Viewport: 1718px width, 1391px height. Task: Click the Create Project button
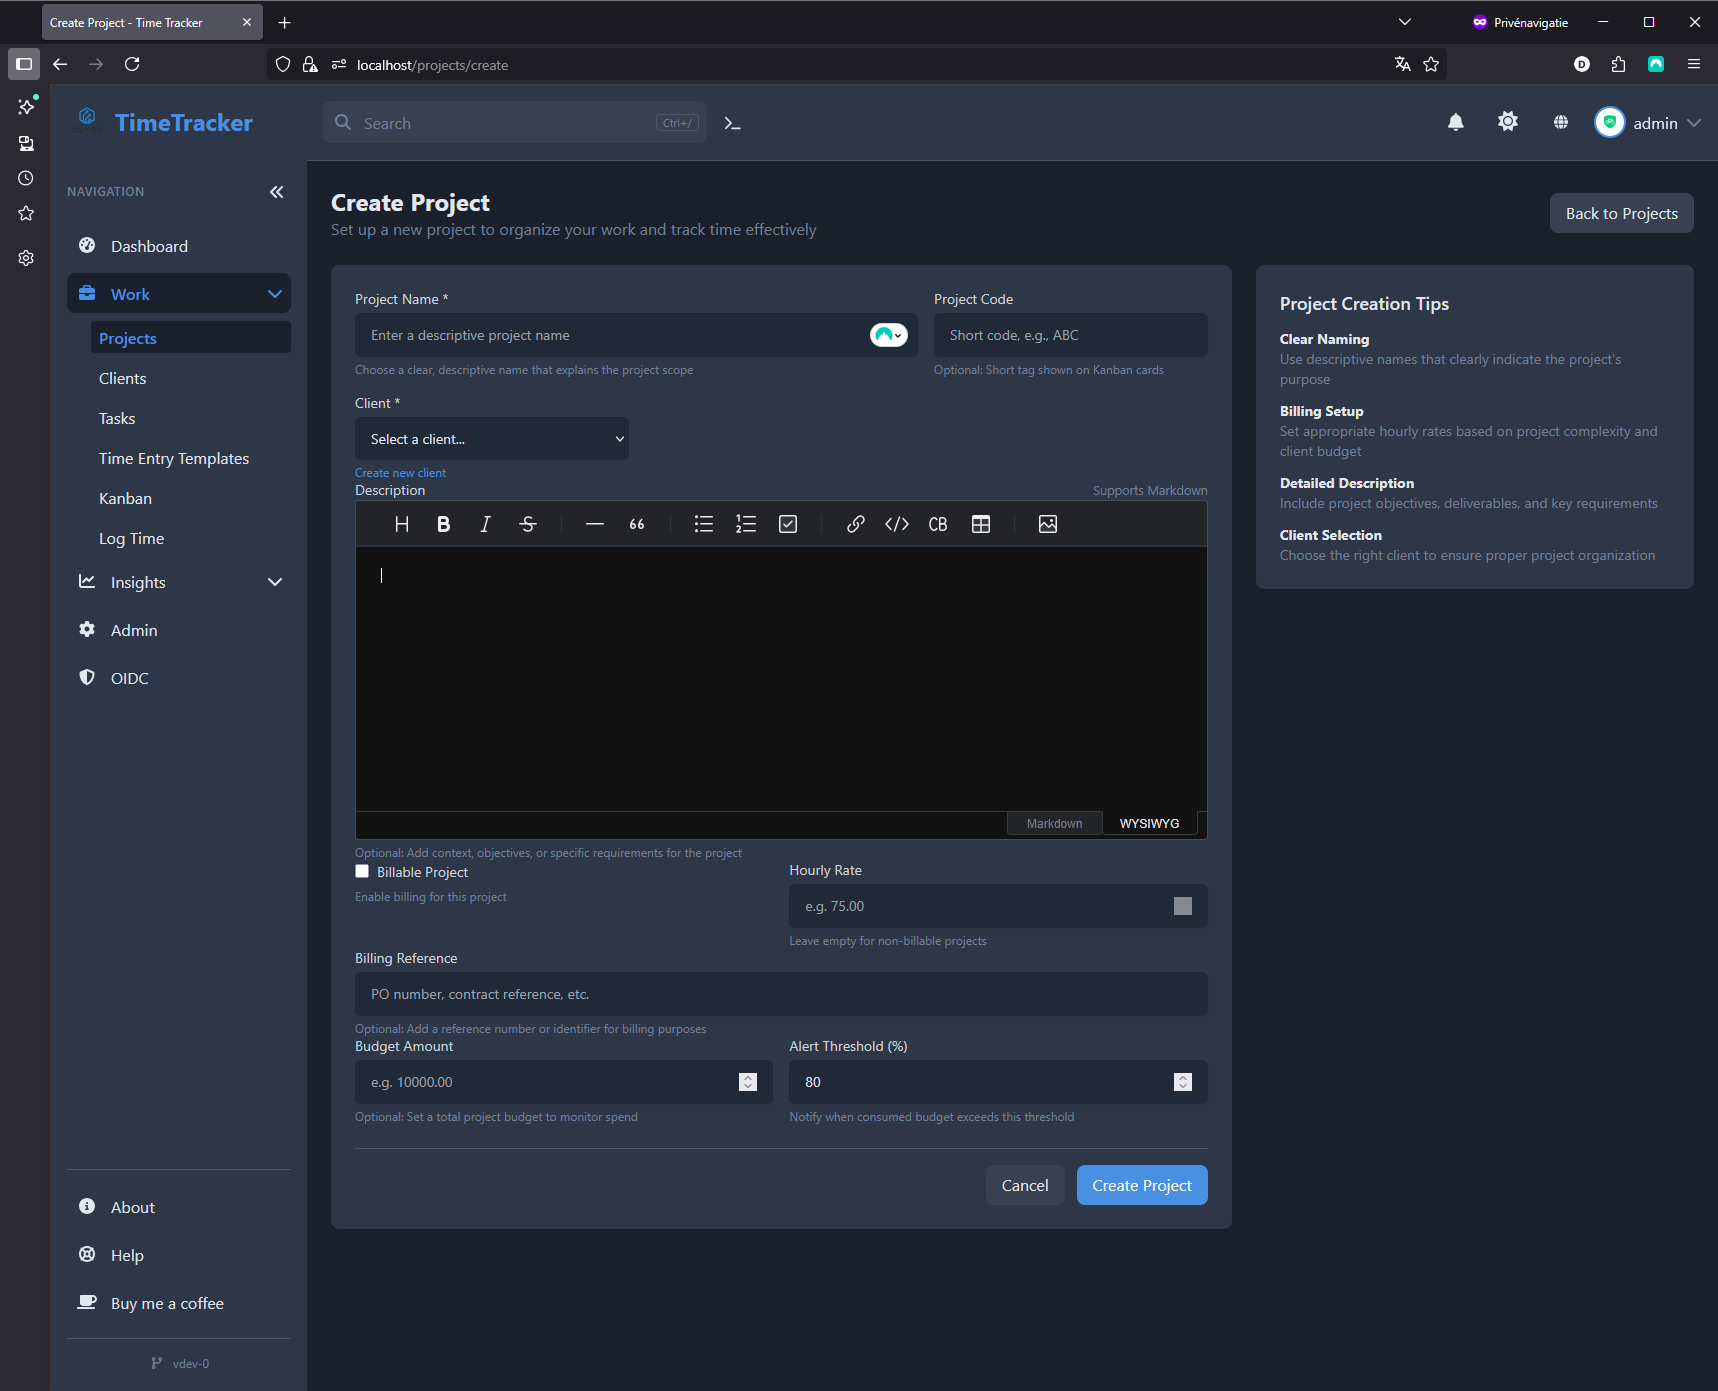[1141, 1185]
